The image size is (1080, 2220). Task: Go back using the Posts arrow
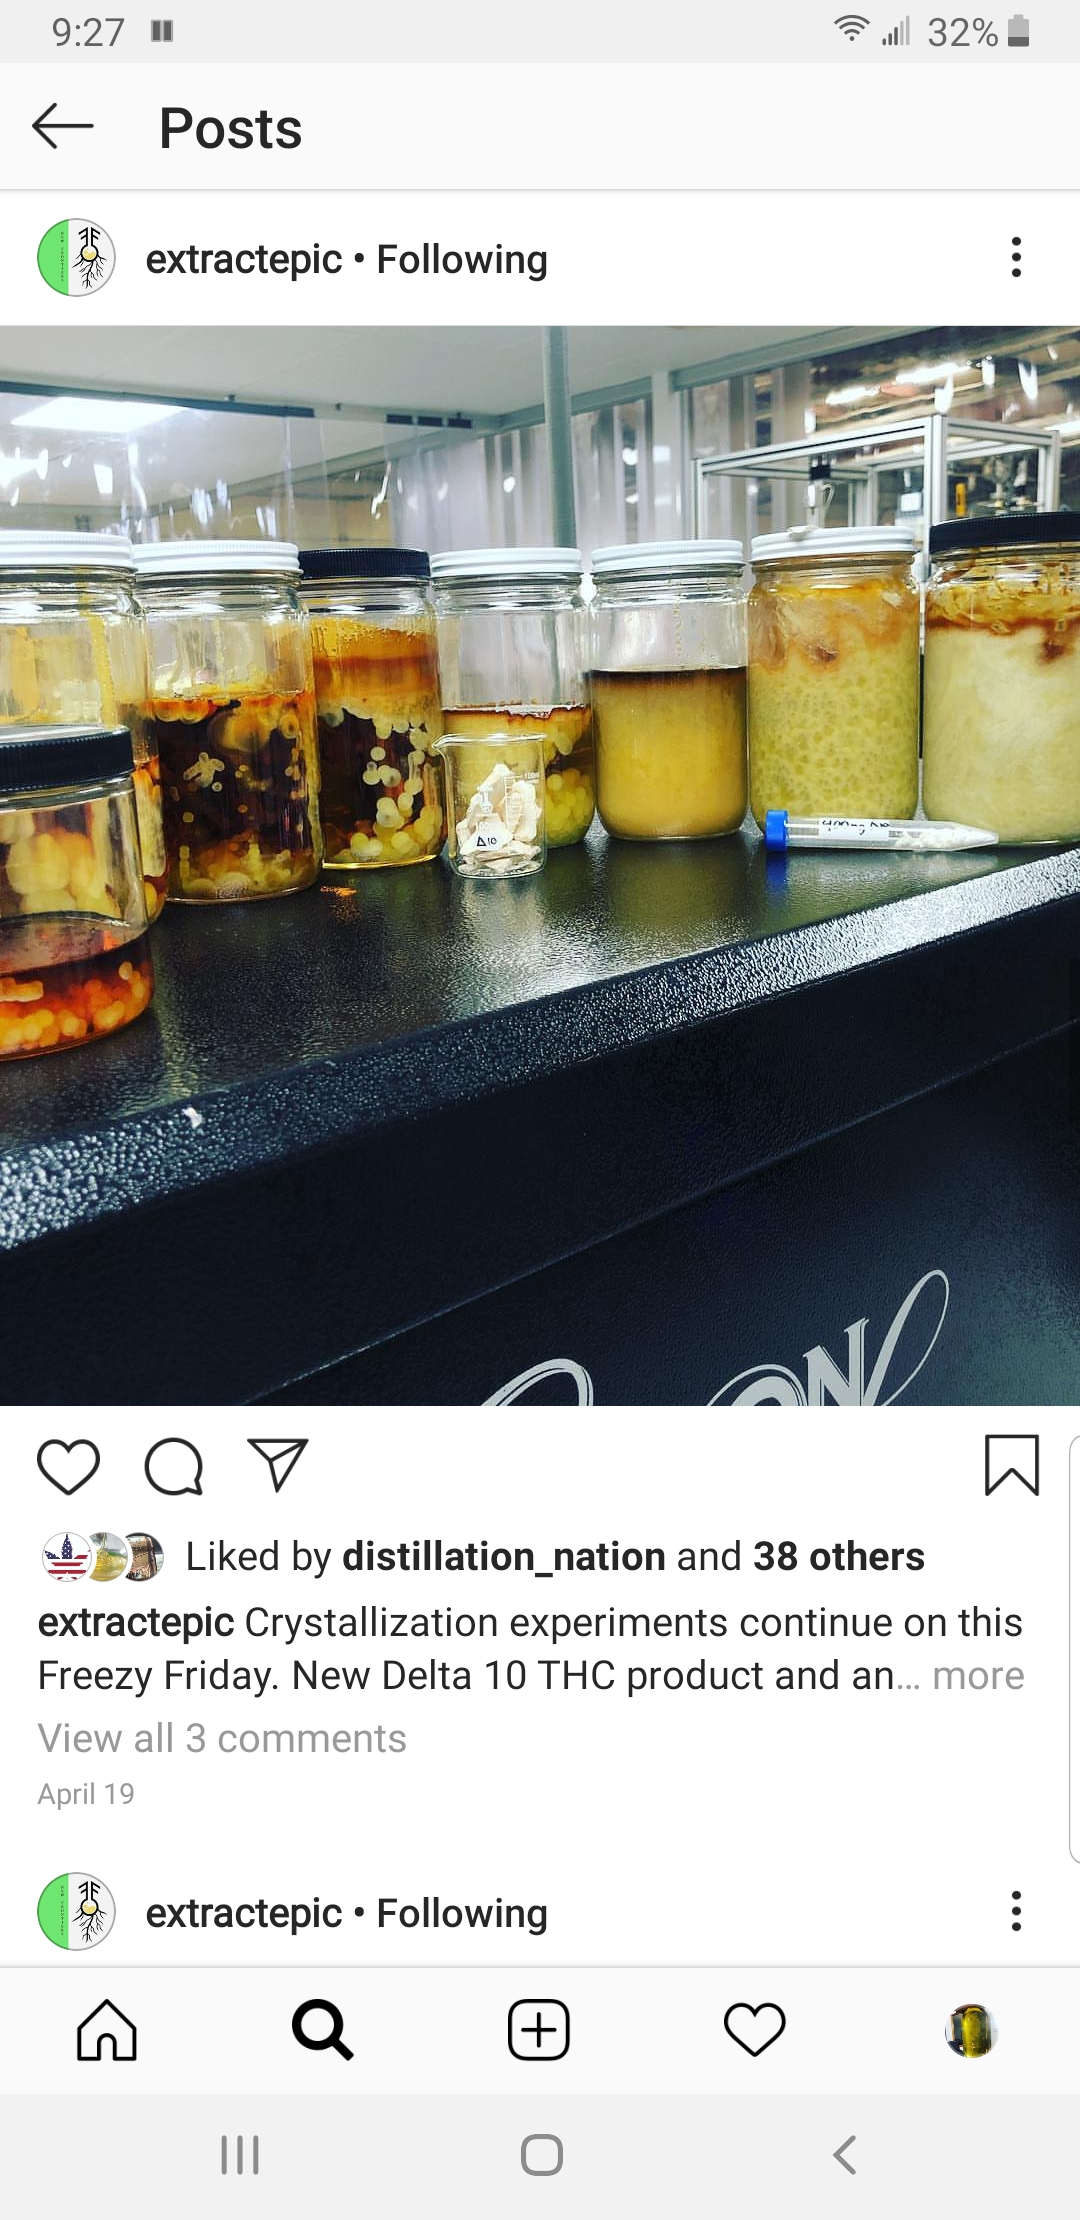63,127
